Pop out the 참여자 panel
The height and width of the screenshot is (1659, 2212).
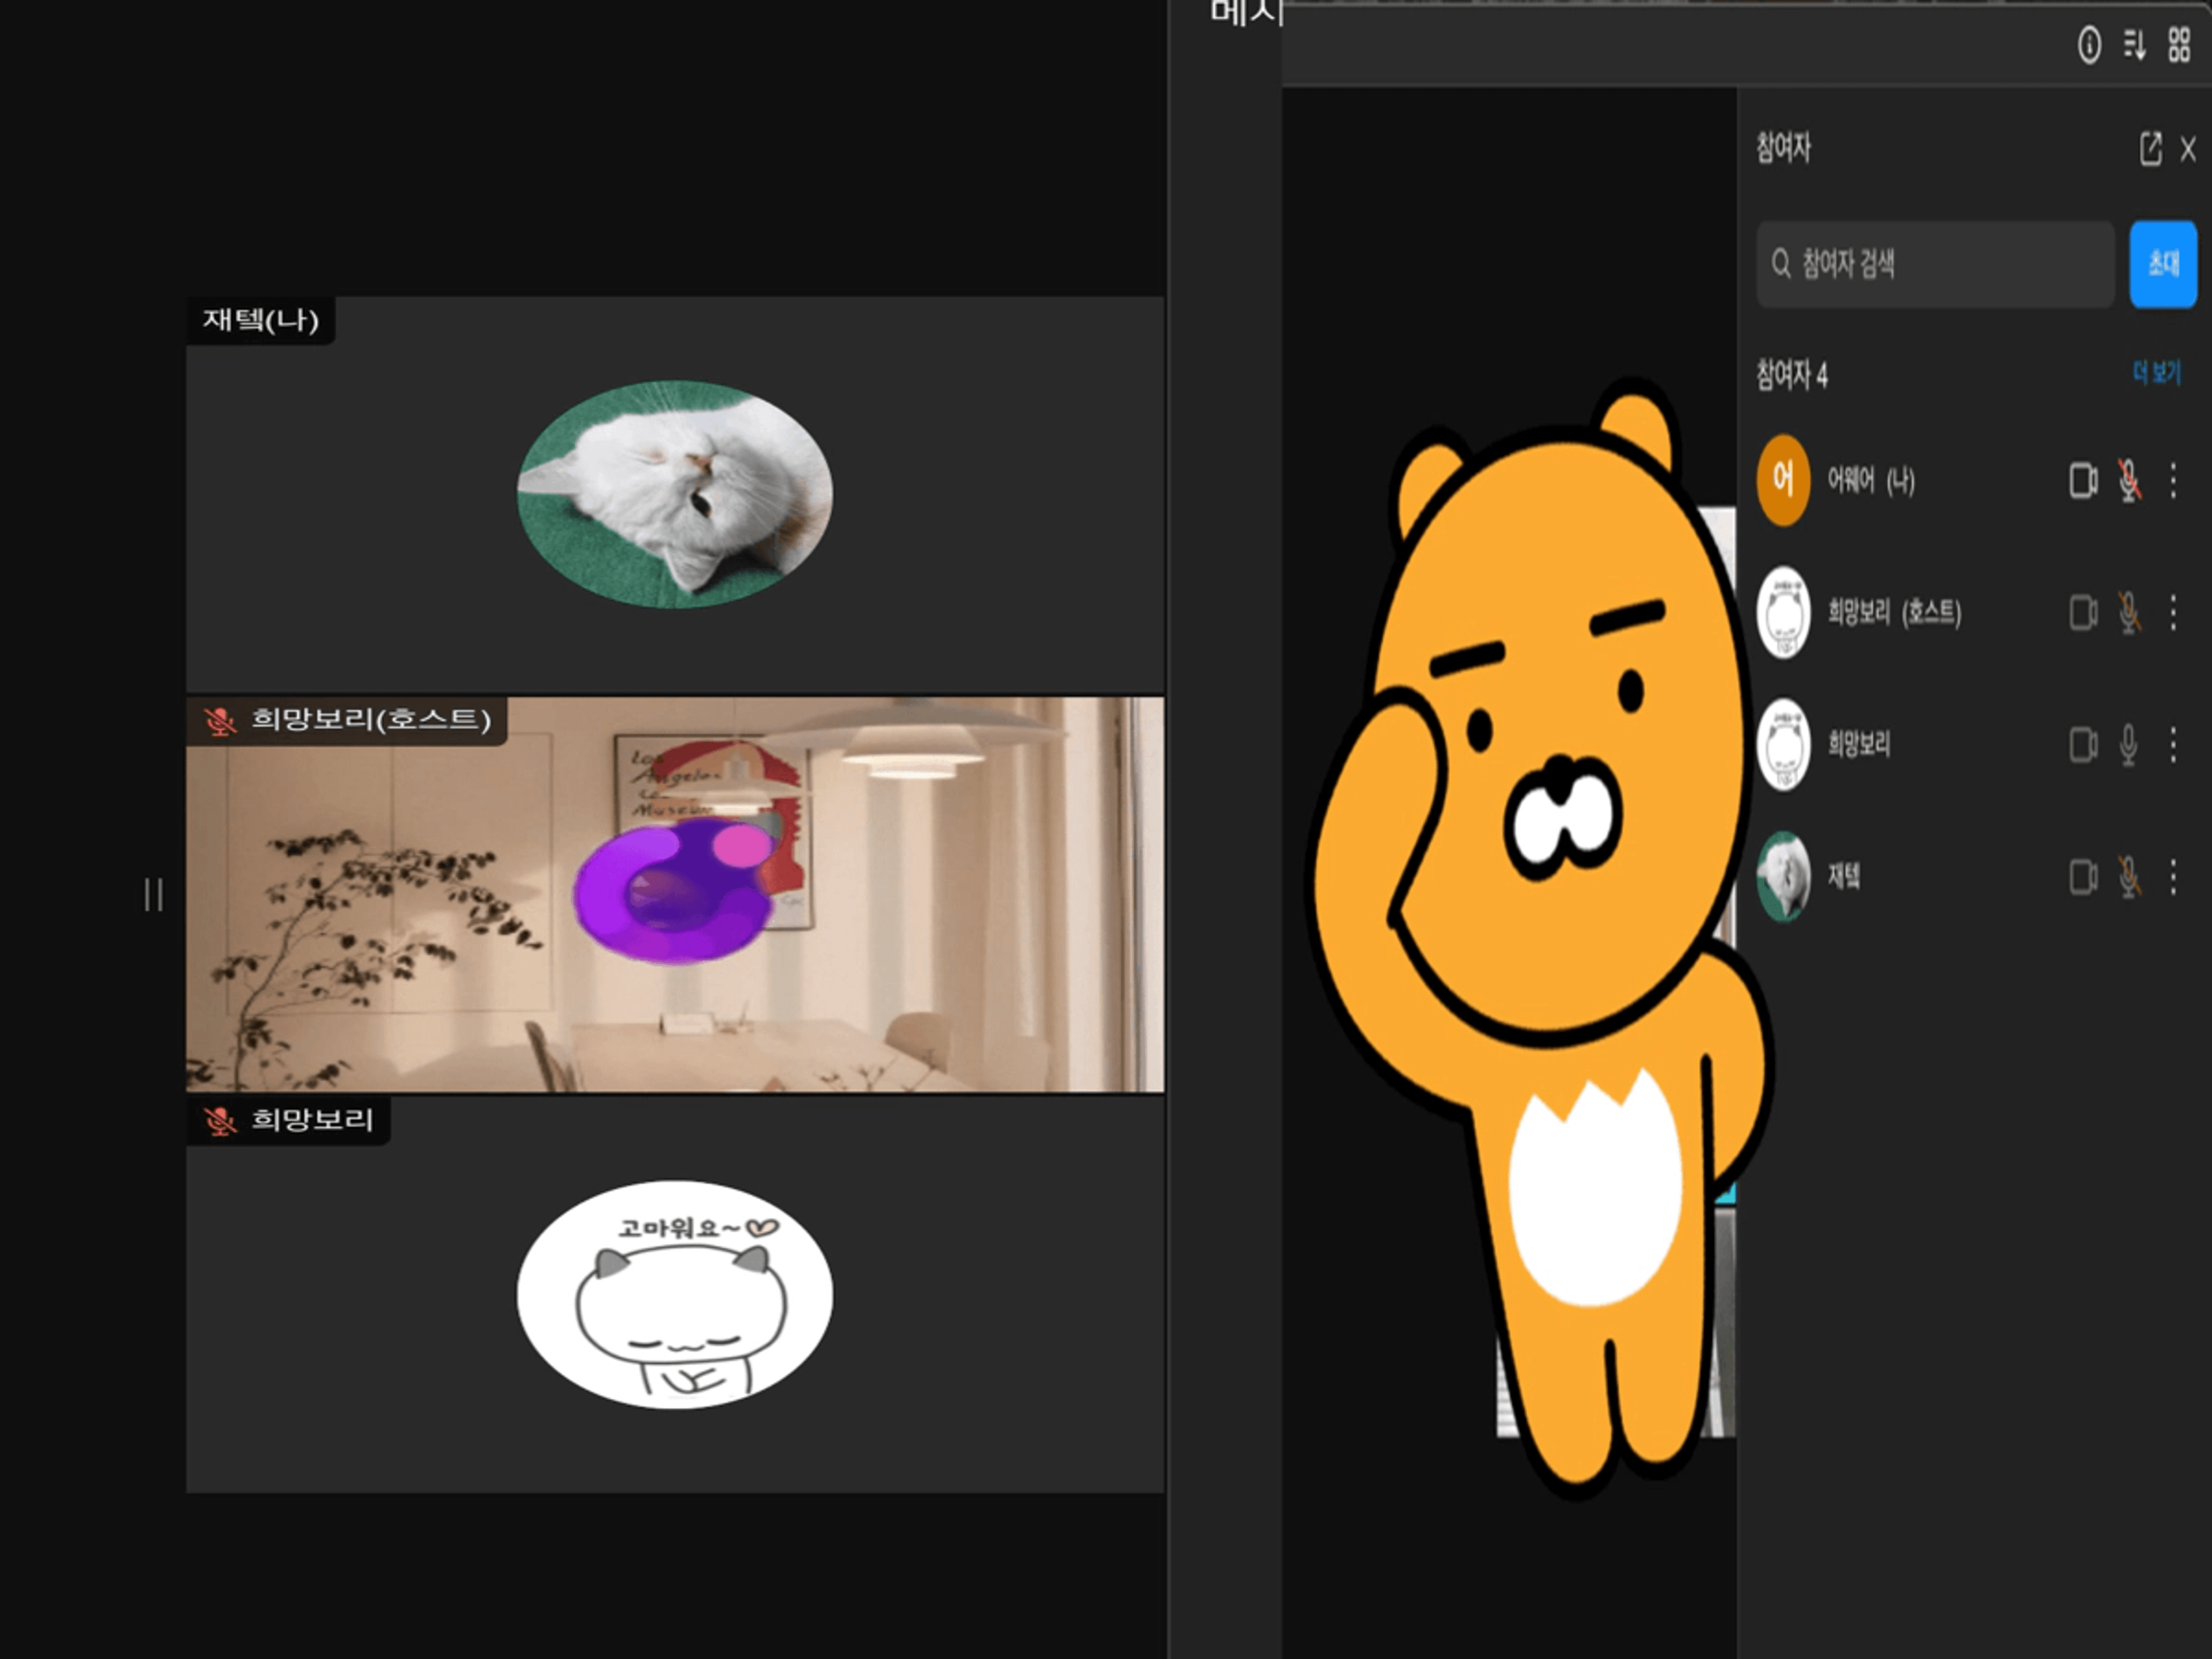pos(2150,149)
